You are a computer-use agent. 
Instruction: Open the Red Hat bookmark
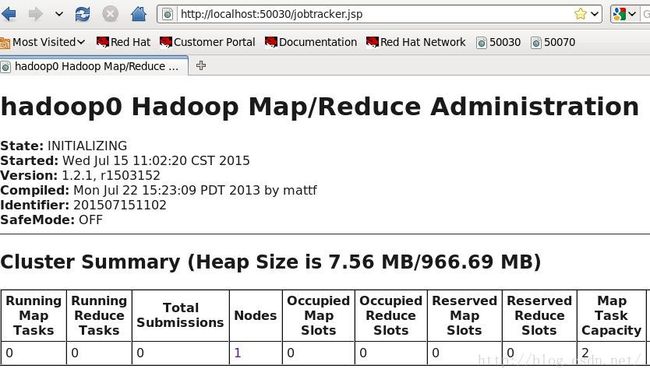(124, 42)
